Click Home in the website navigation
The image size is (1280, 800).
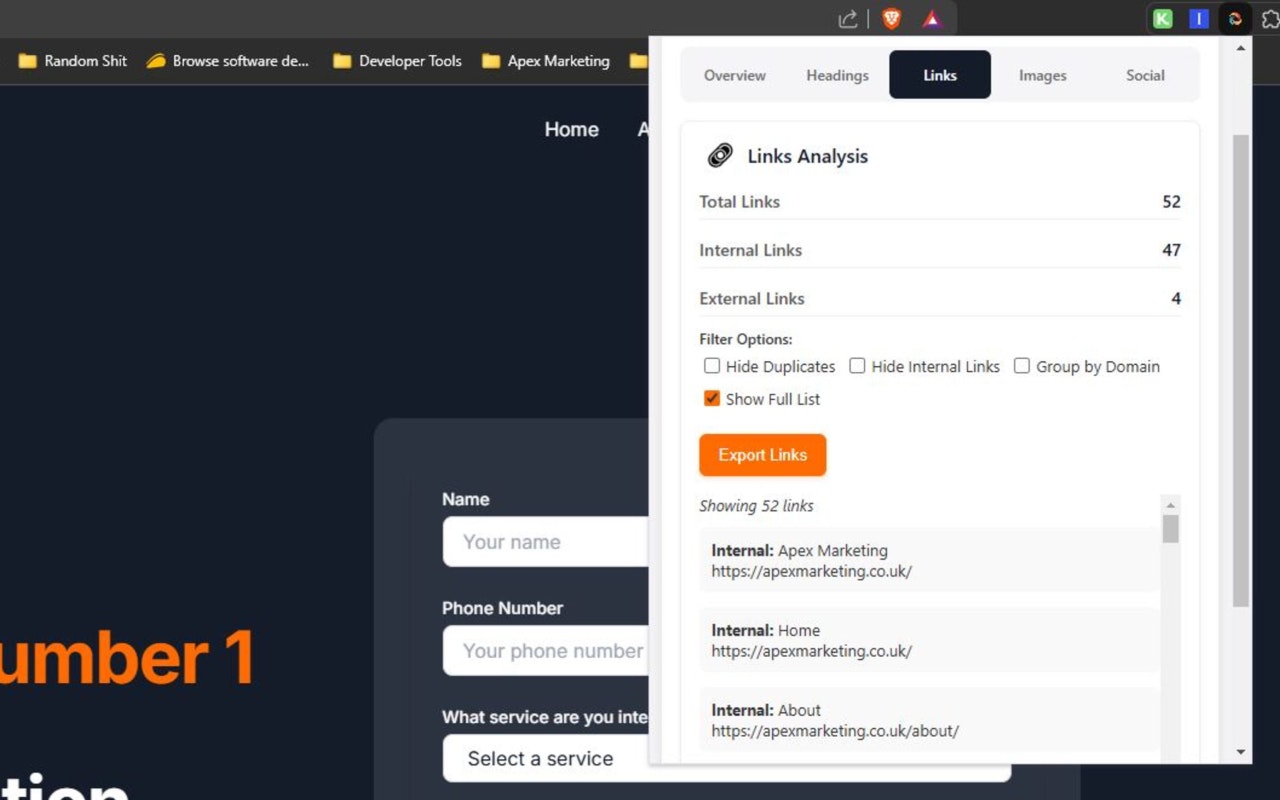pos(572,129)
